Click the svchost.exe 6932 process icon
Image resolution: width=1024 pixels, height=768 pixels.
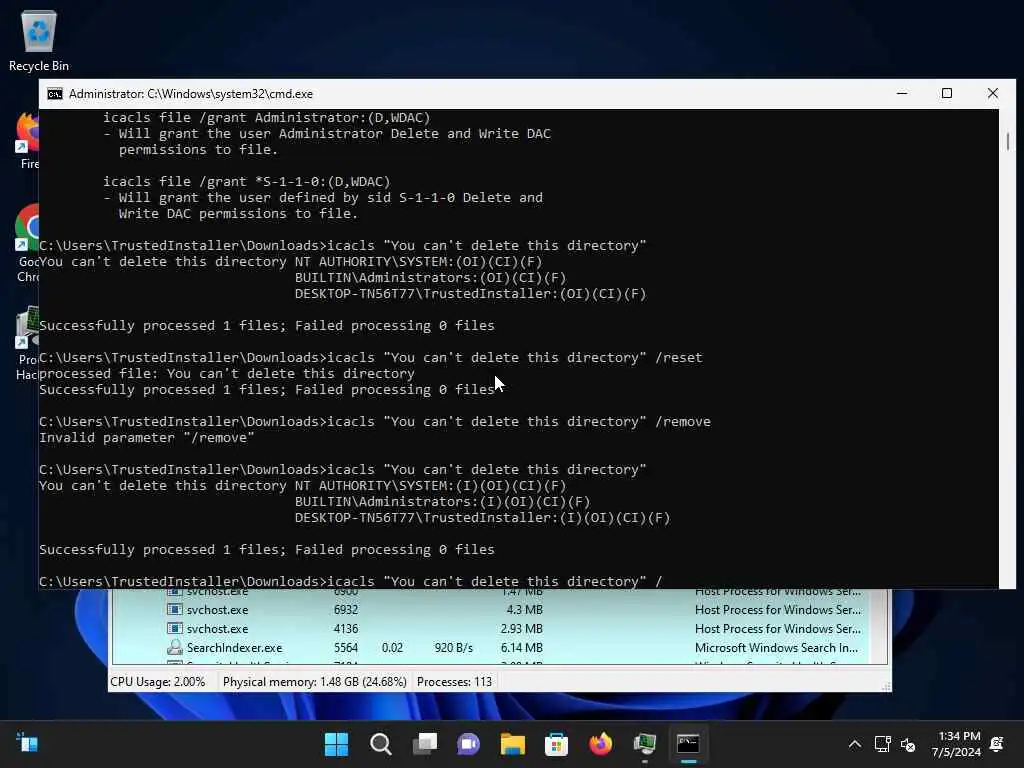[174, 609]
